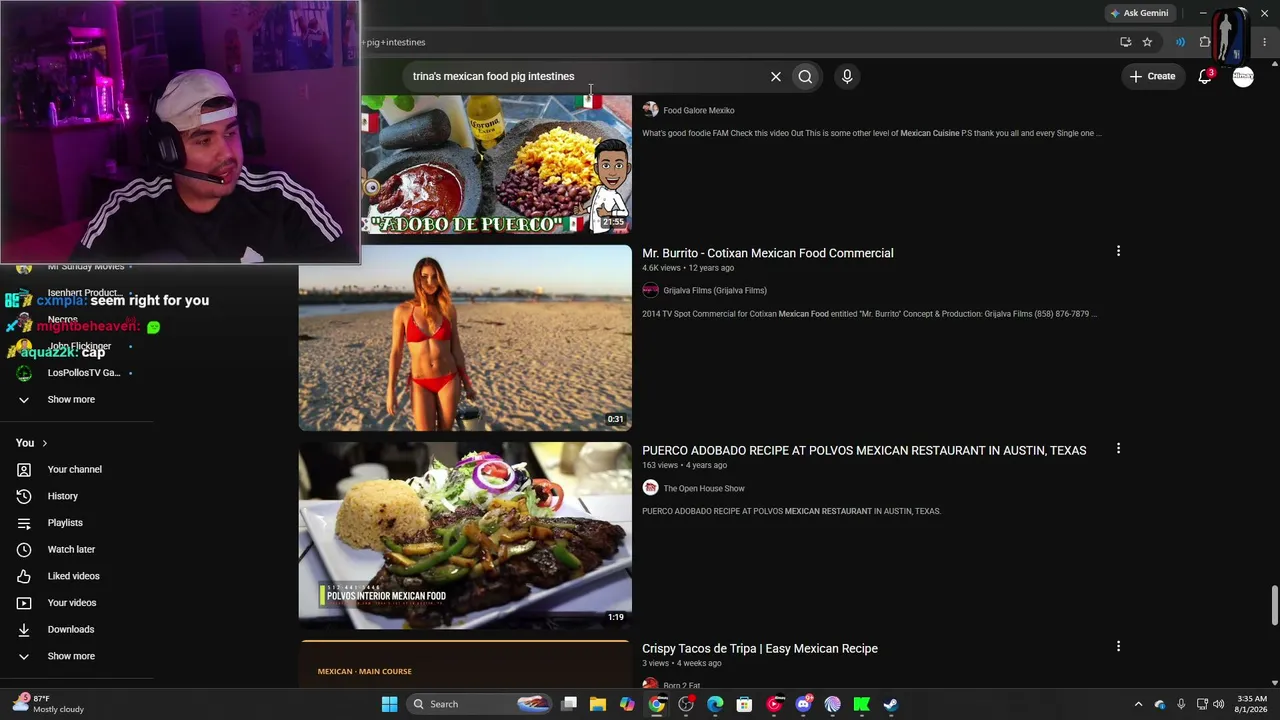Image resolution: width=1280 pixels, height=720 pixels.
Task: Open OBS Studio from the taskbar
Action: tap(686, 704)
